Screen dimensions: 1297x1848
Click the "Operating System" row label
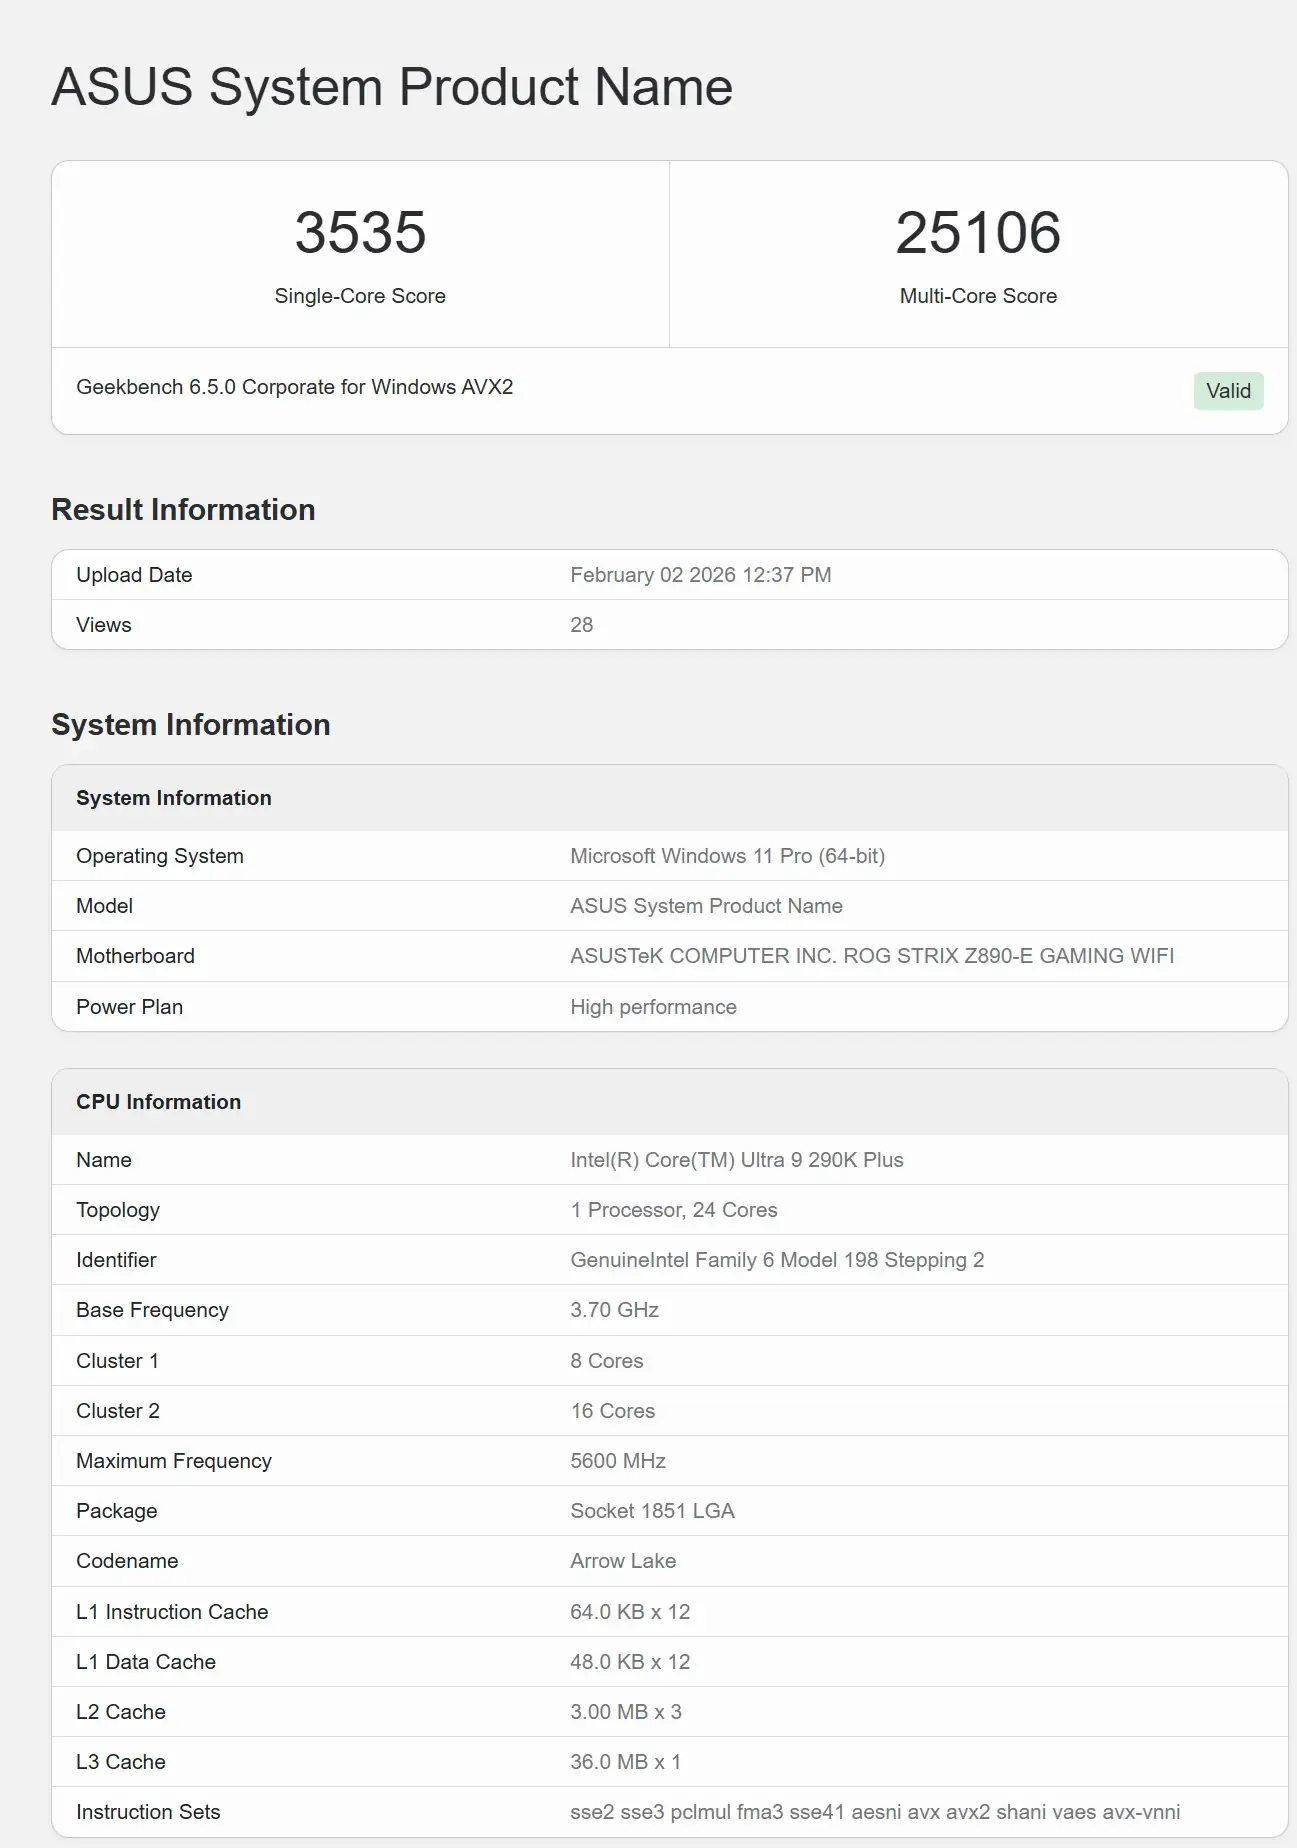click(160, 856)
